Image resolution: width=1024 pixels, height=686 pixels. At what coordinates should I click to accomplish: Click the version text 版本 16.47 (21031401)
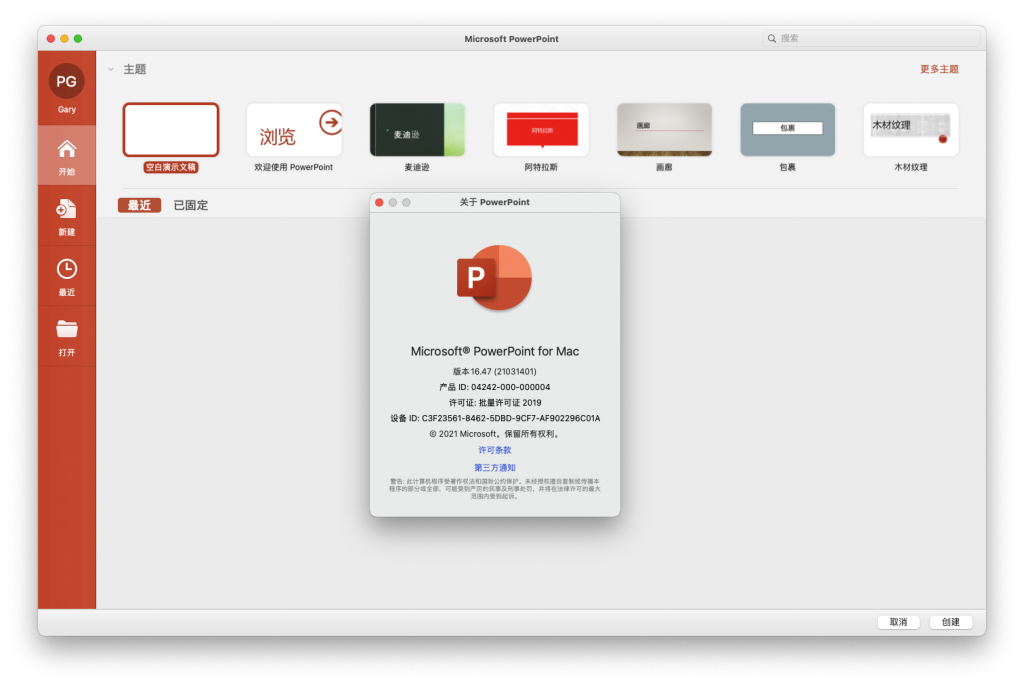tap(494, 371)
